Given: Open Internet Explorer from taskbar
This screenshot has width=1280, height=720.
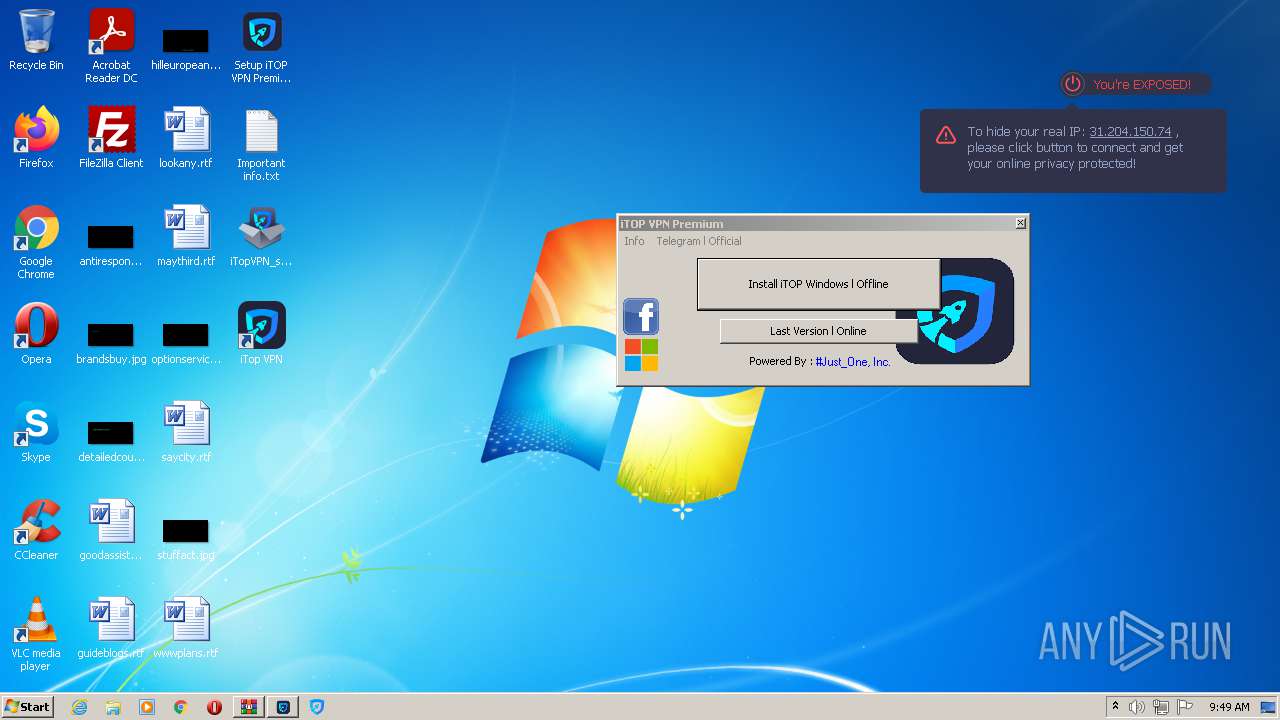Looking at the screenshot, I should tap(79, 707).
